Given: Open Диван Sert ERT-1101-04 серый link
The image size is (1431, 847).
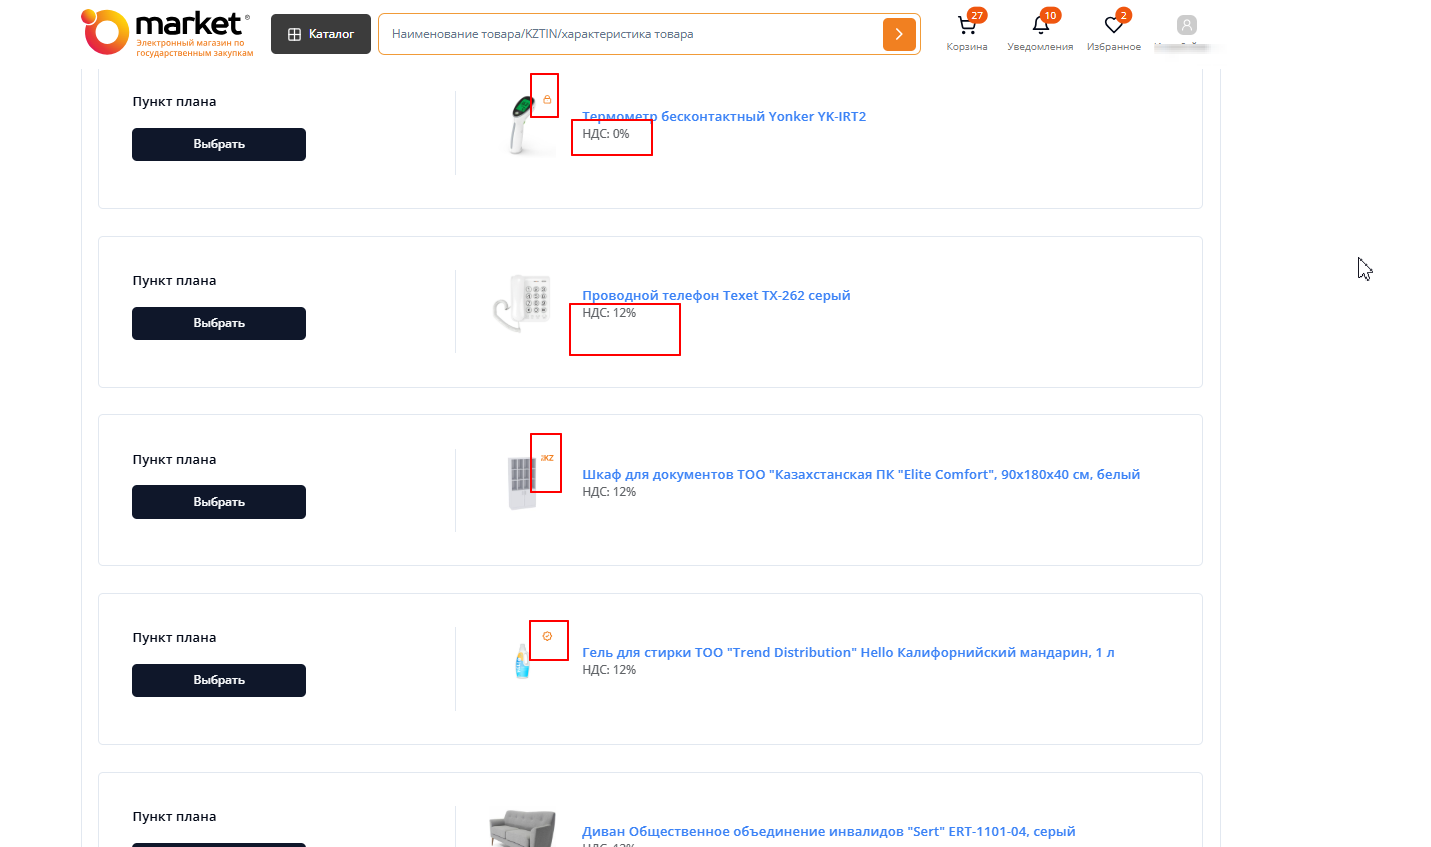Looking at the screenshot, I should point(829,831).
